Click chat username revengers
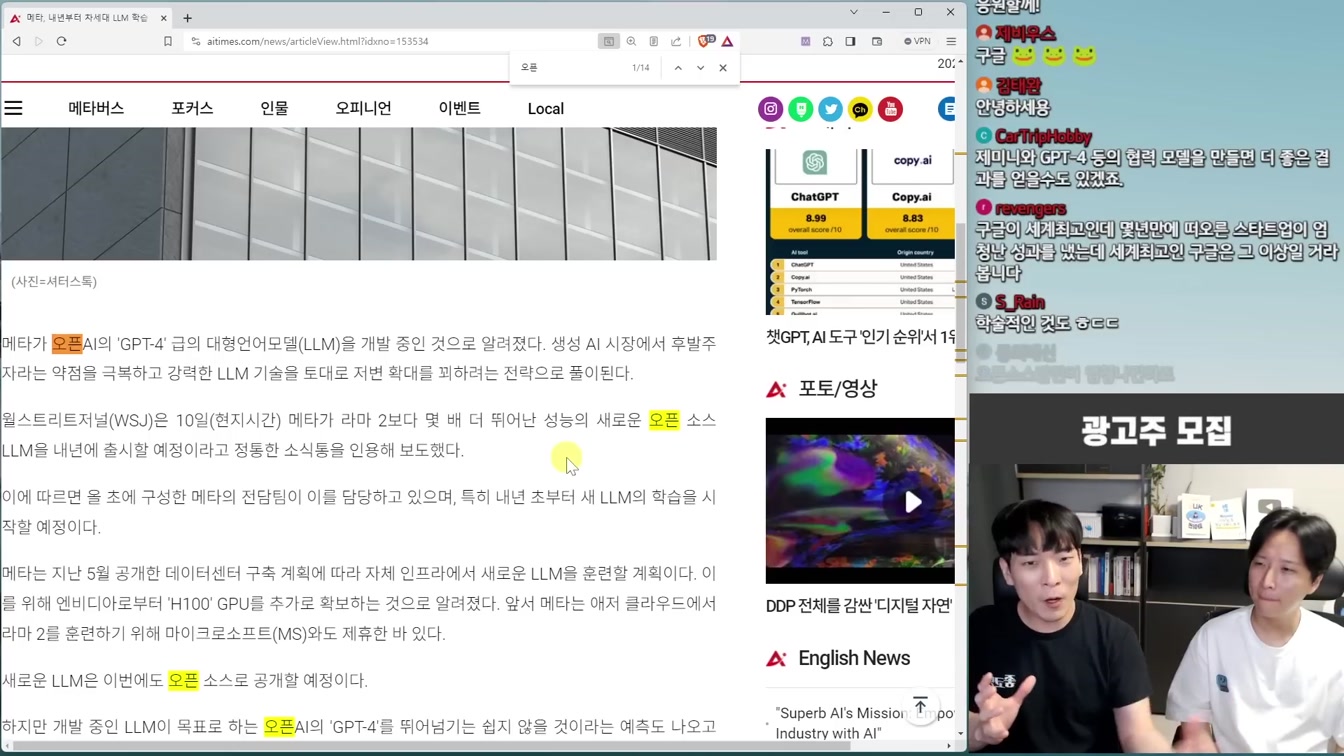 pyautogui.click(x=1030, y=208)
